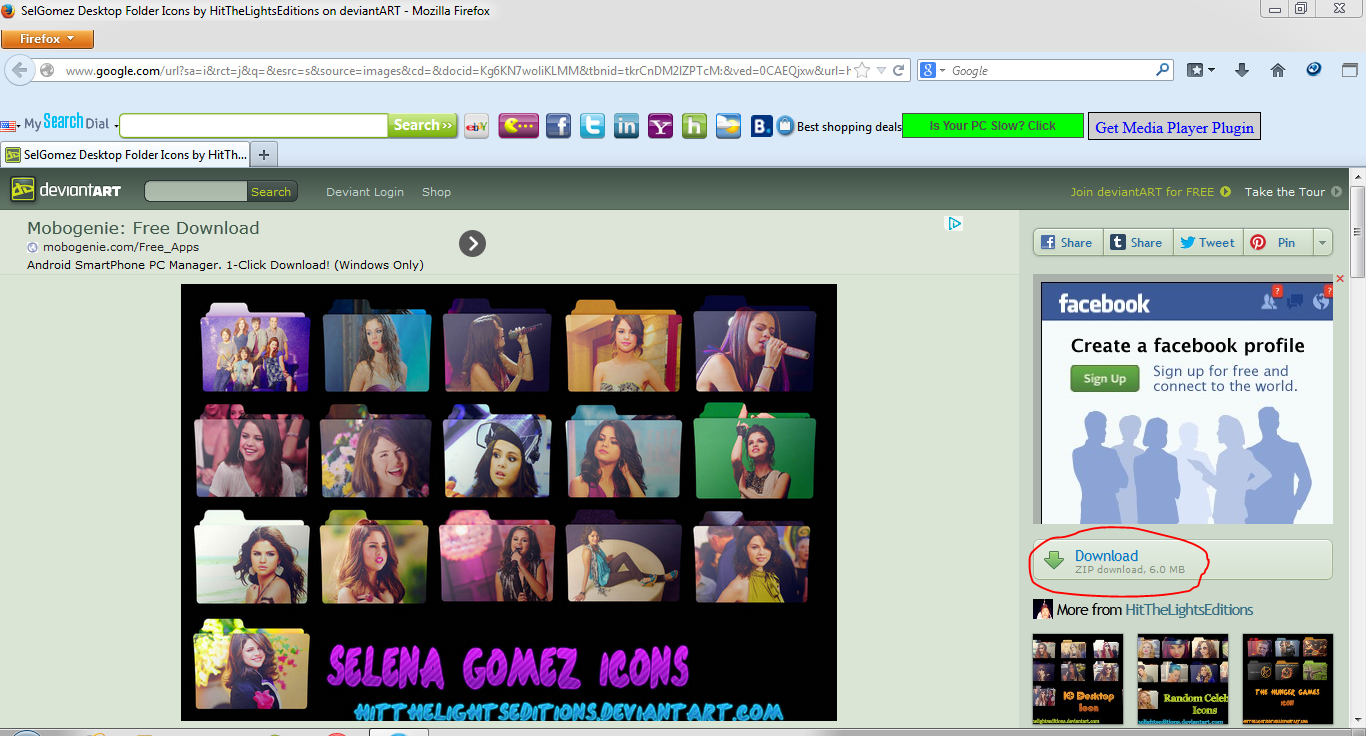This screenshot has width=1366, height=736.
Task: Click into the MySearchDial search input field
Action: (253, 126)
